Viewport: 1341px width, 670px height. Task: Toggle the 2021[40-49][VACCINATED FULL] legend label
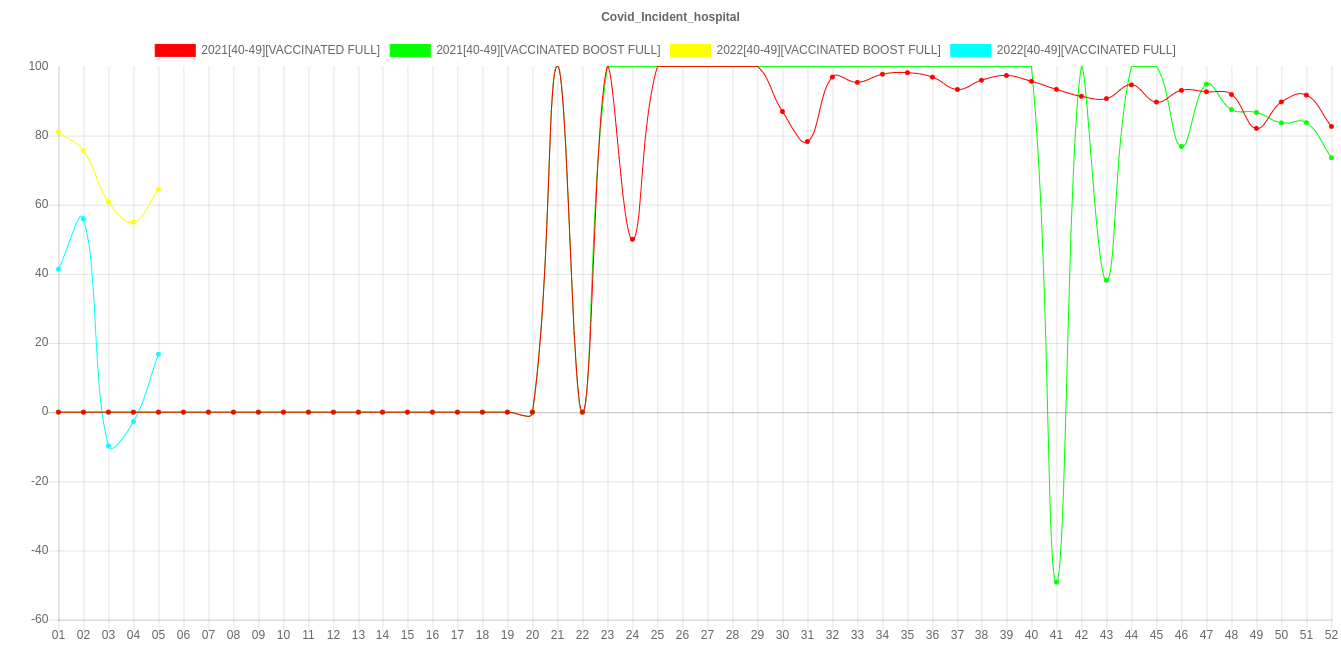click(x=290, y=50)
